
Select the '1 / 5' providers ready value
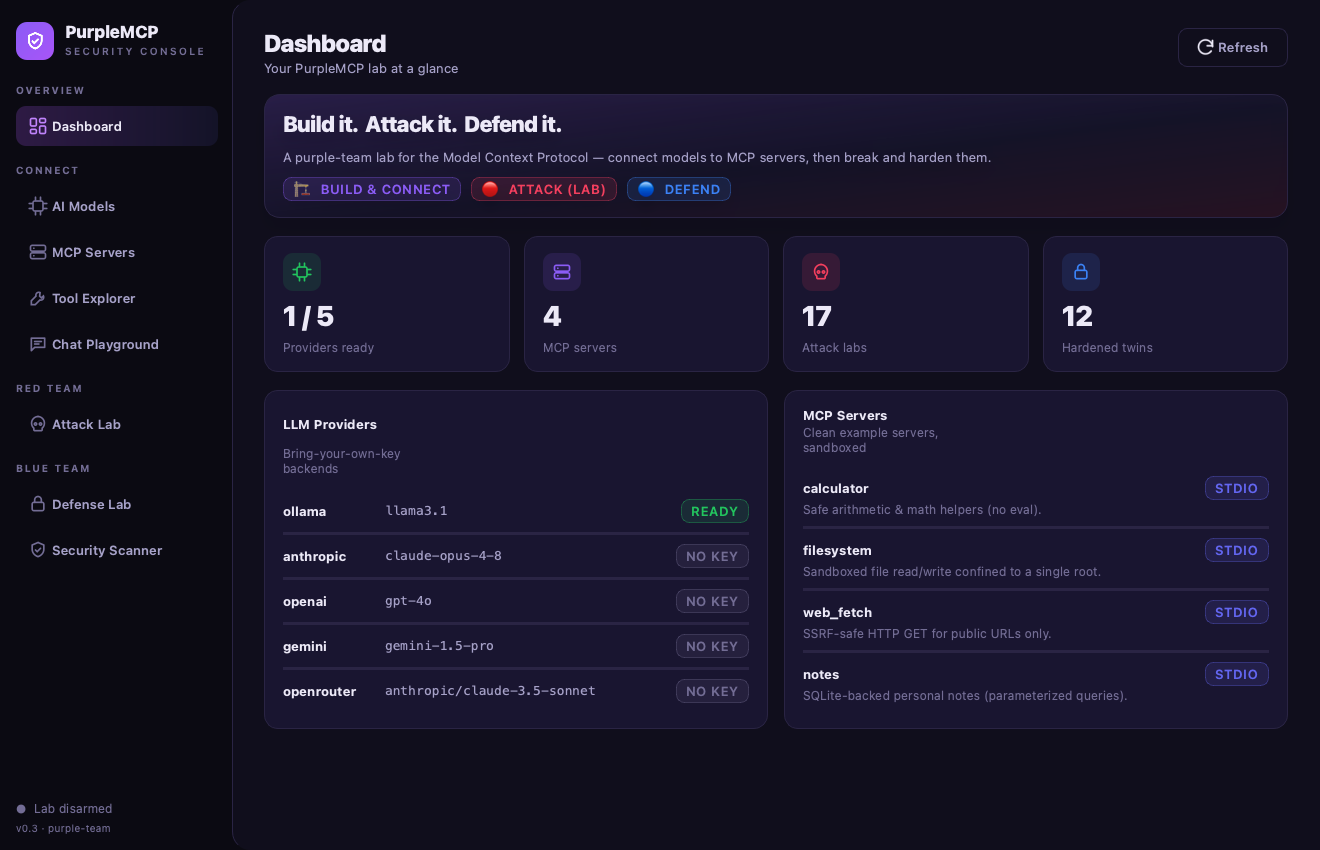click(309, 317)
